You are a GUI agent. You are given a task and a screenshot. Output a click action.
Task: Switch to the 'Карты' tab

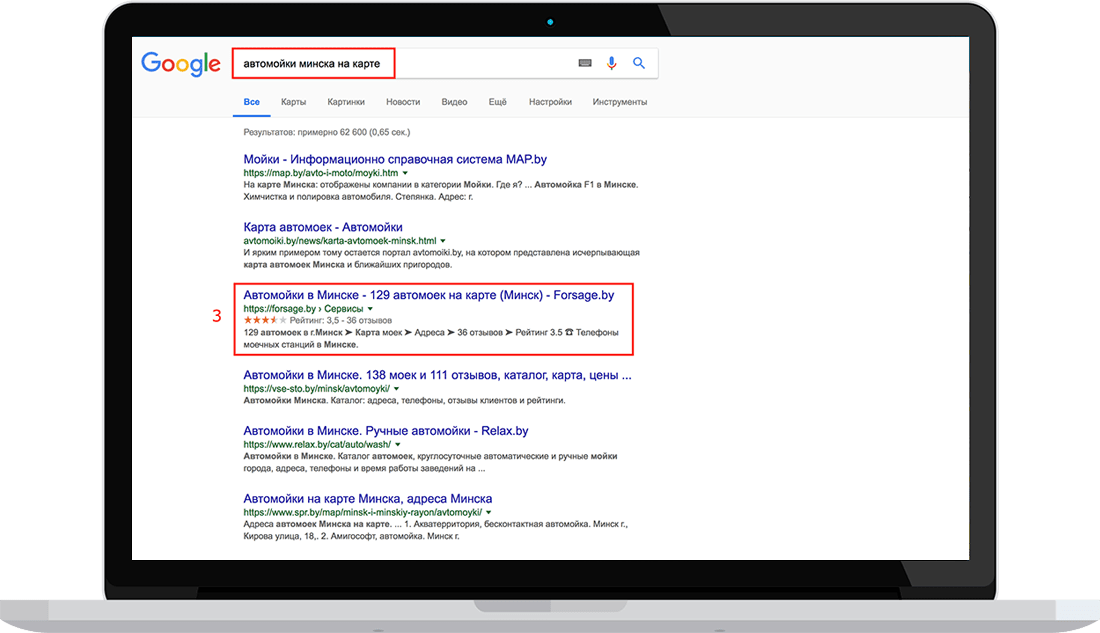pos(293,102)
